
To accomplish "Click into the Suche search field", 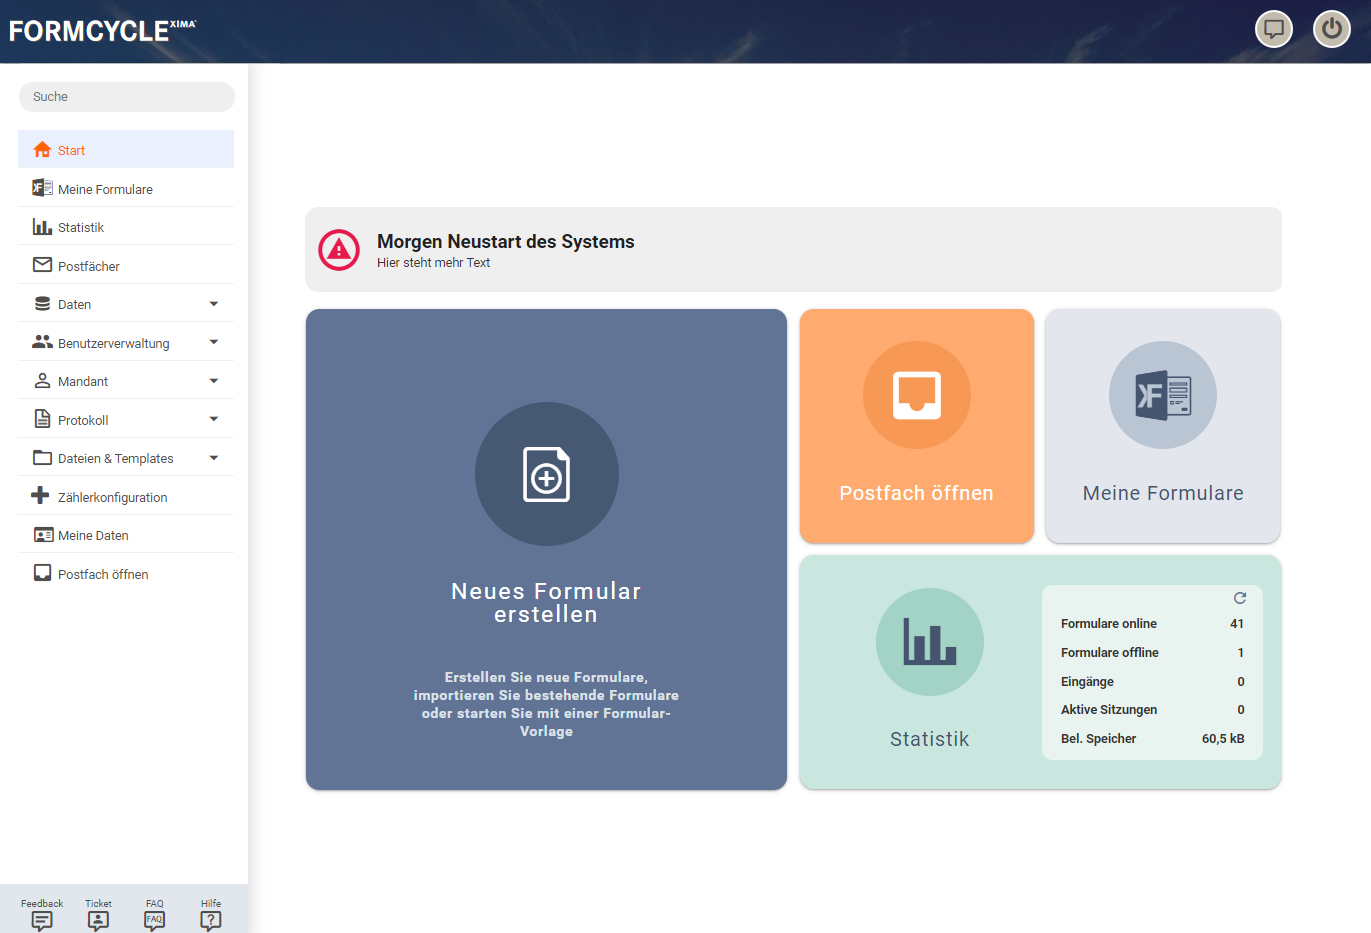I will click(127, 97).
